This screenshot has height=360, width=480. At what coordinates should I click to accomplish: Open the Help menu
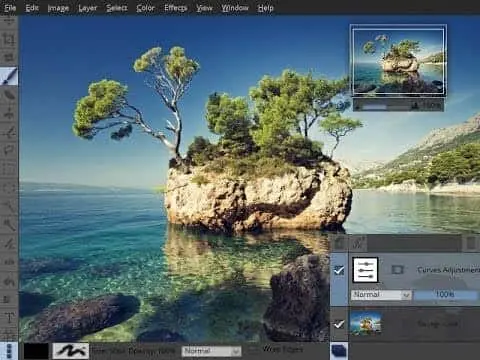coord(265,8)
